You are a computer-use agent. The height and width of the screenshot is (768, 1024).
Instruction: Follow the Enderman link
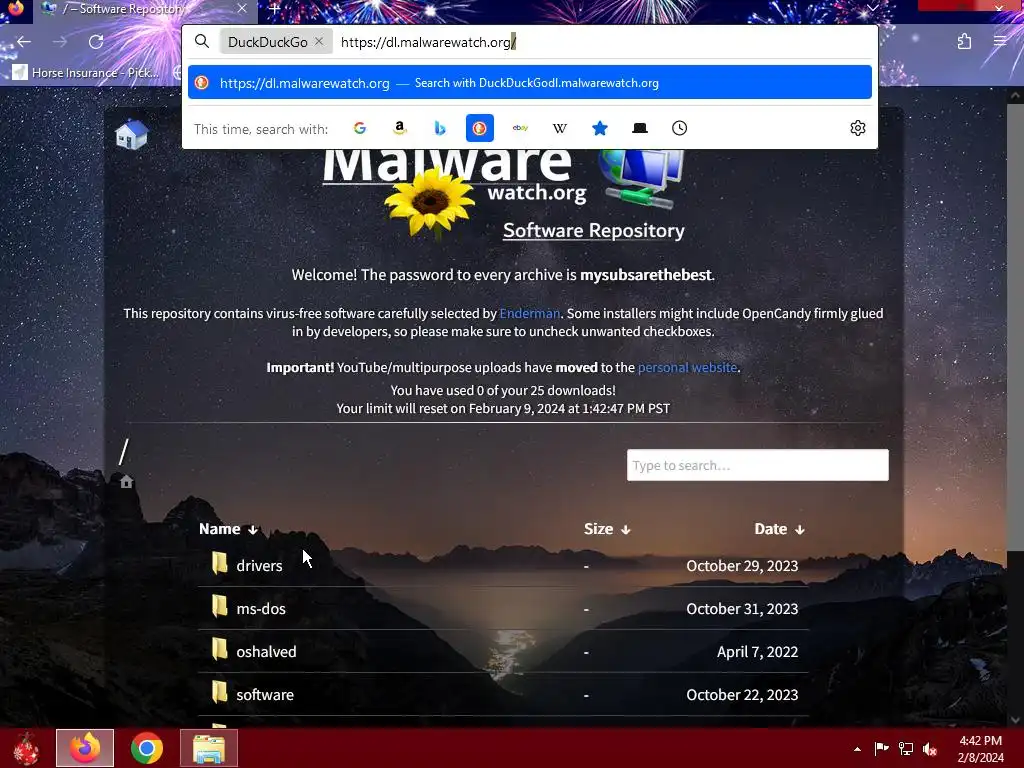[x=530, y=313]
